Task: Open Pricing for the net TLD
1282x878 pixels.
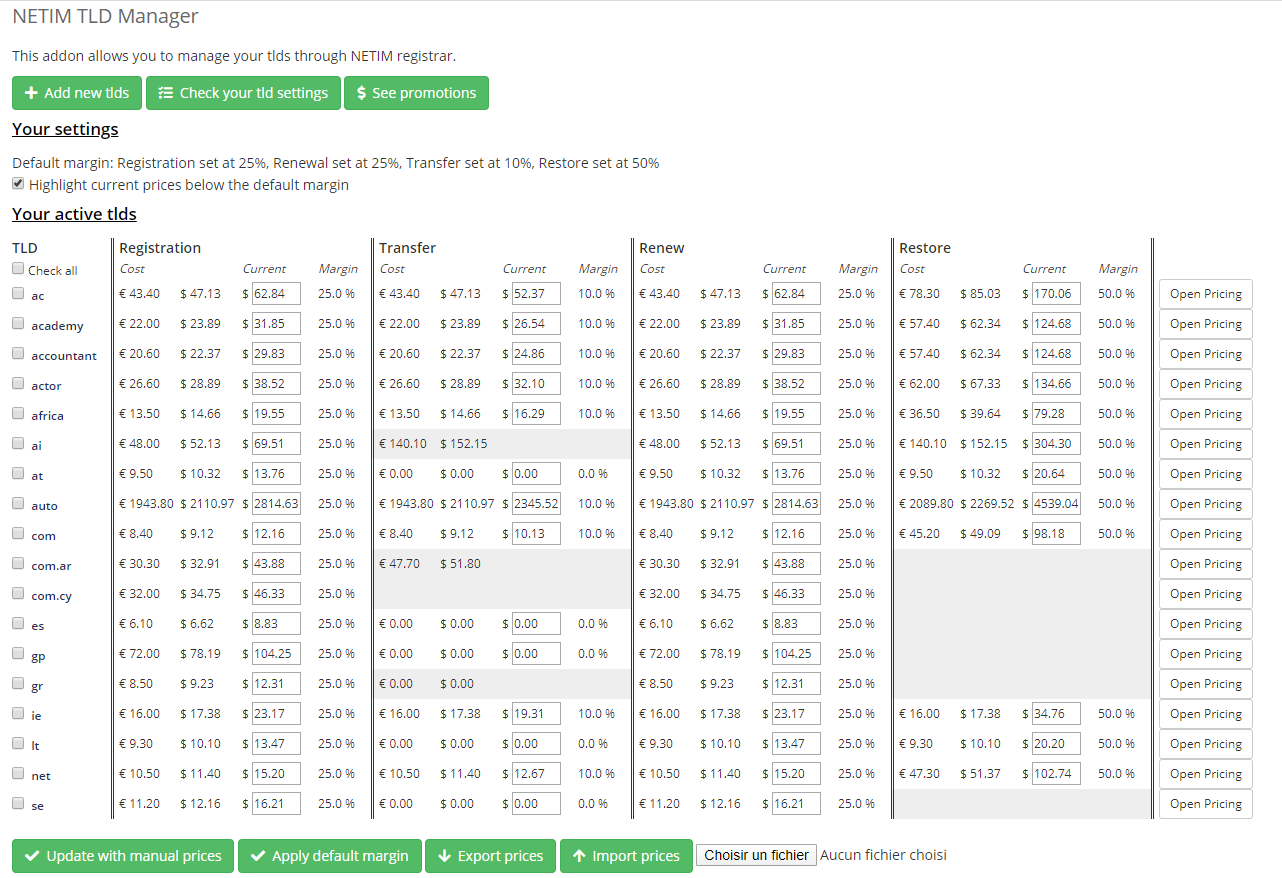Action: 1206,774
